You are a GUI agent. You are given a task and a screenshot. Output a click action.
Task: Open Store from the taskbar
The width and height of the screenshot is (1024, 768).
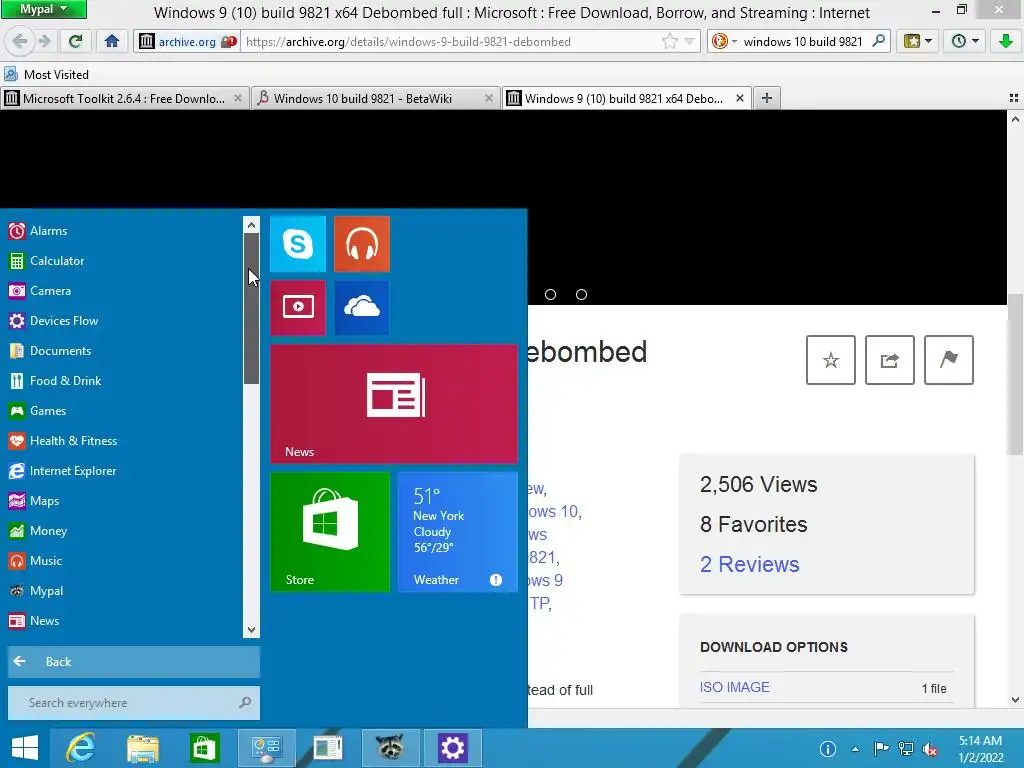[x=204, y=748]
